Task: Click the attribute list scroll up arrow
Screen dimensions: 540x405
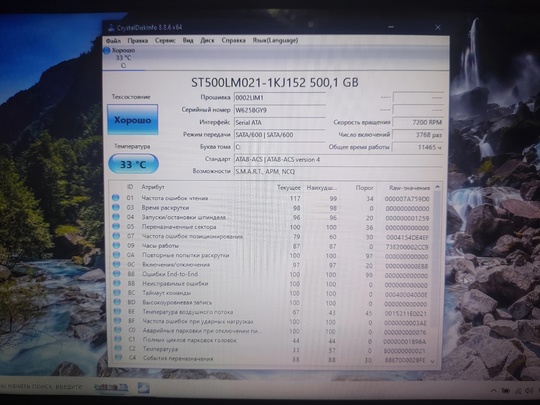Action: point(437,187)
